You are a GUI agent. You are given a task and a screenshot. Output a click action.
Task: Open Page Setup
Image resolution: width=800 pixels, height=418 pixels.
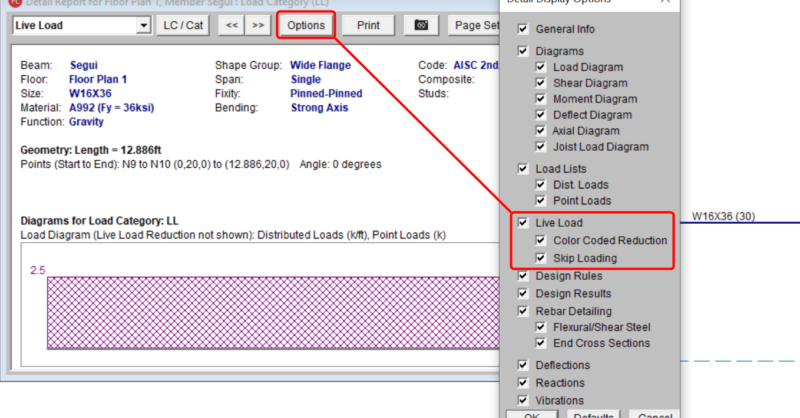tap(475, 24)
